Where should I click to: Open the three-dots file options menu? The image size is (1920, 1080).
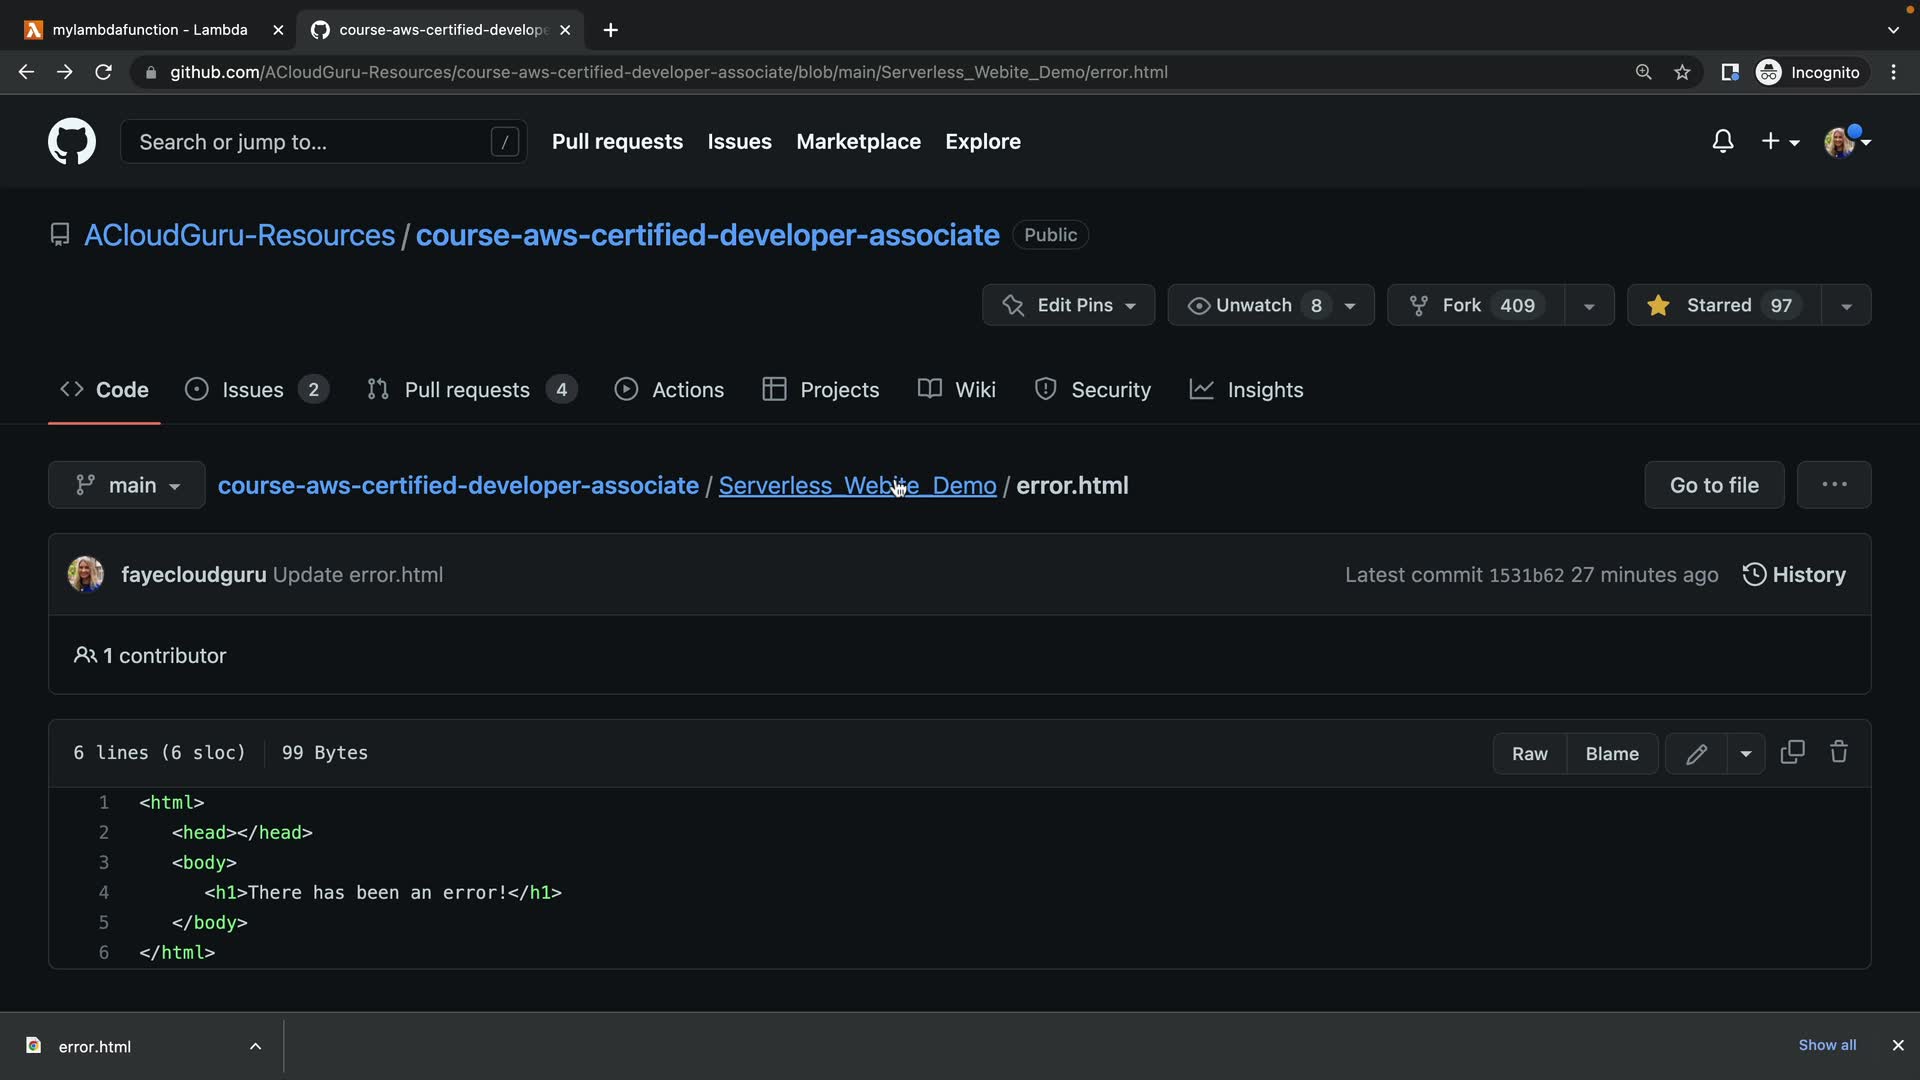[1833, 485]
